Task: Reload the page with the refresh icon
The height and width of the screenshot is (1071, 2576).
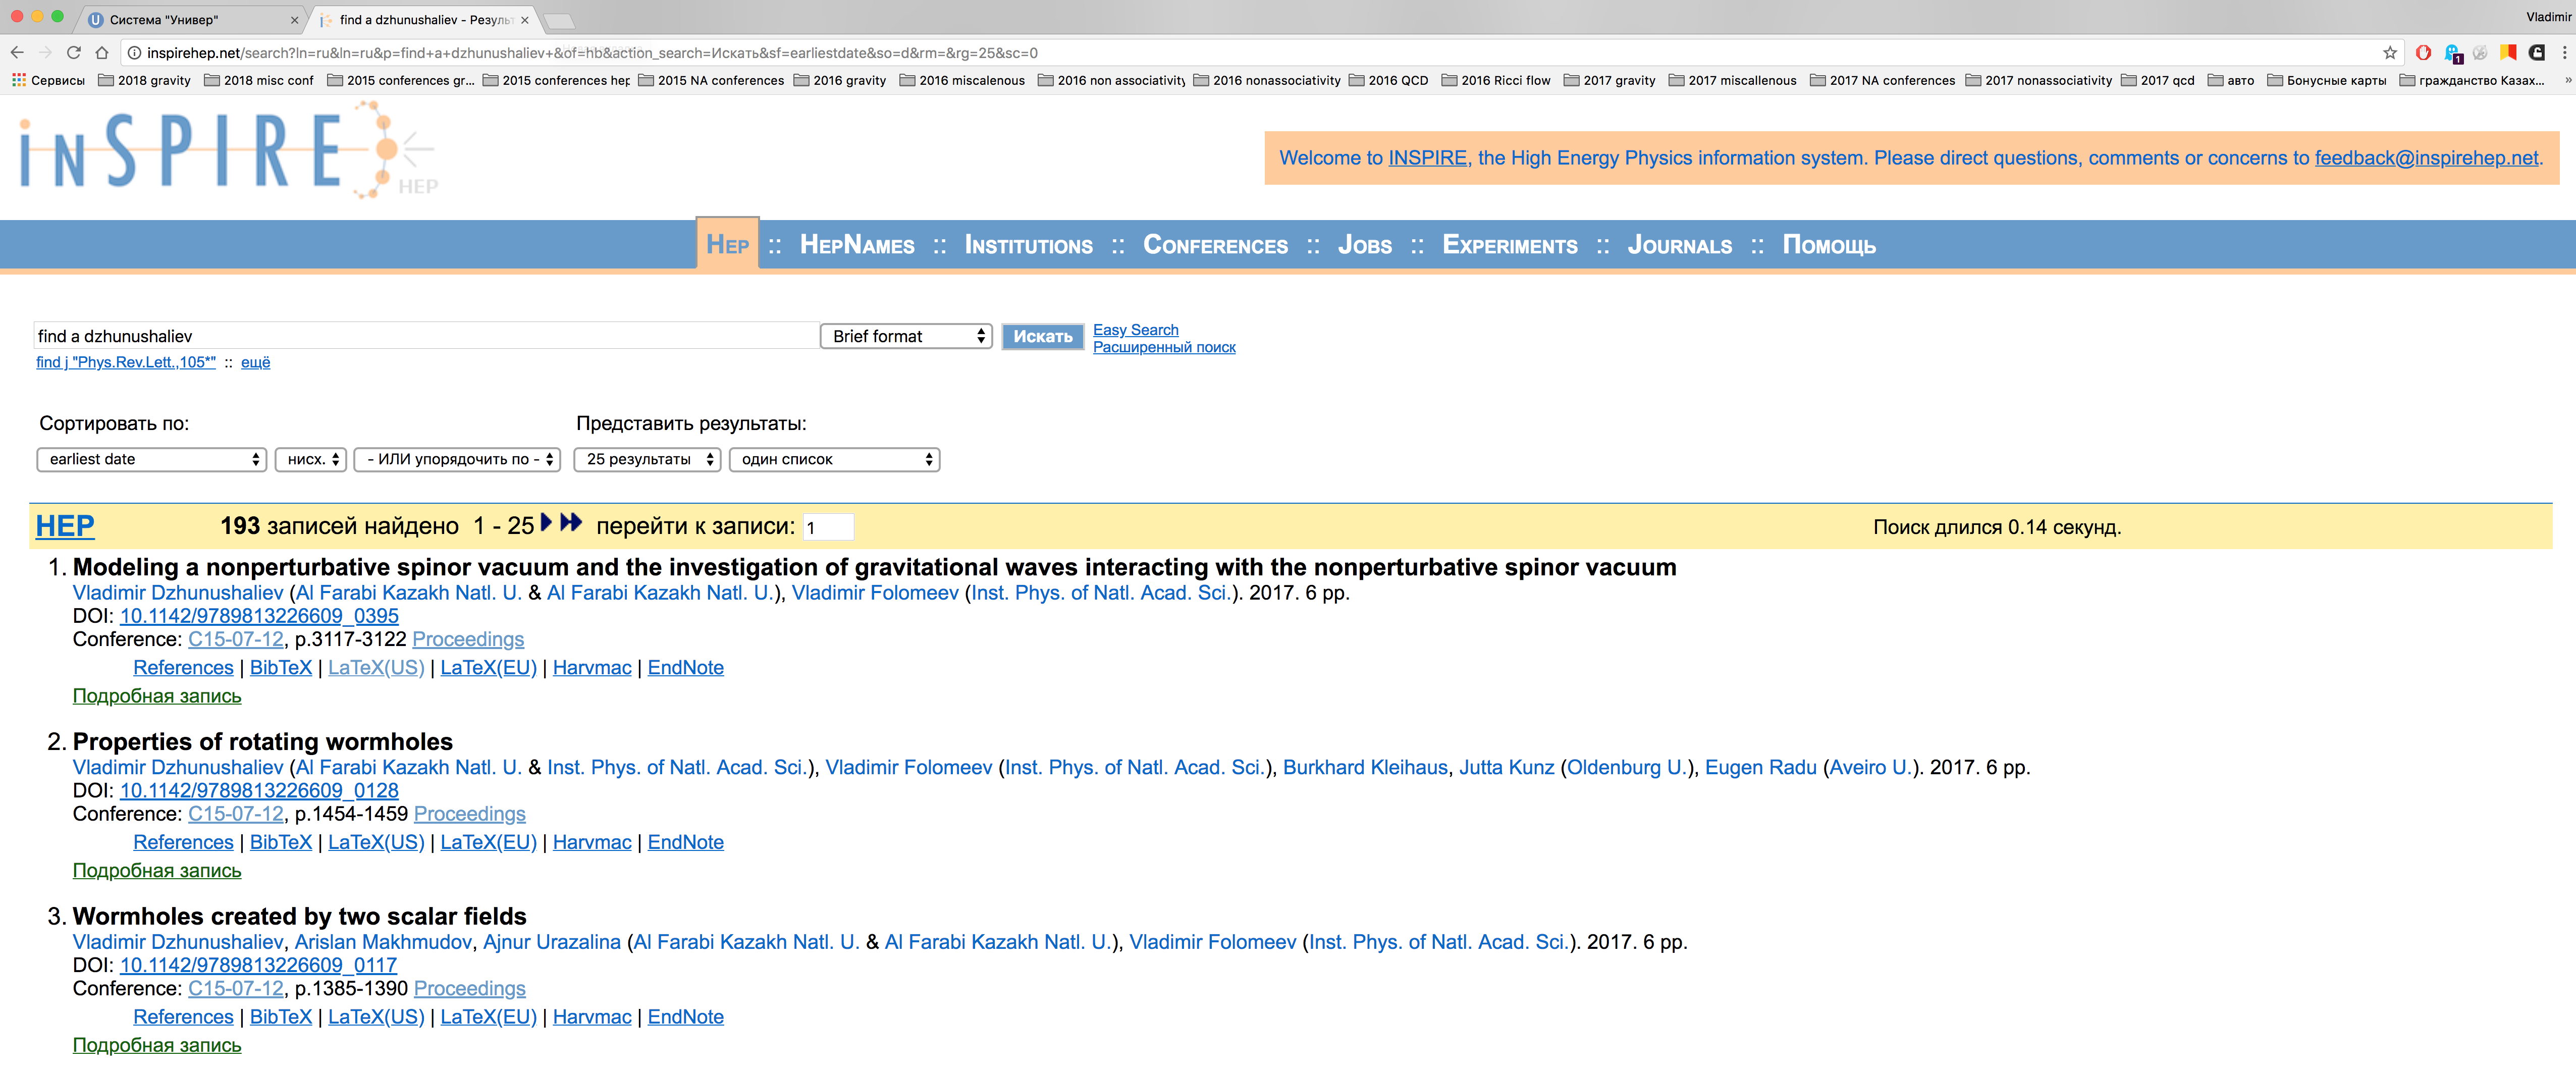Action: (73, 53)
